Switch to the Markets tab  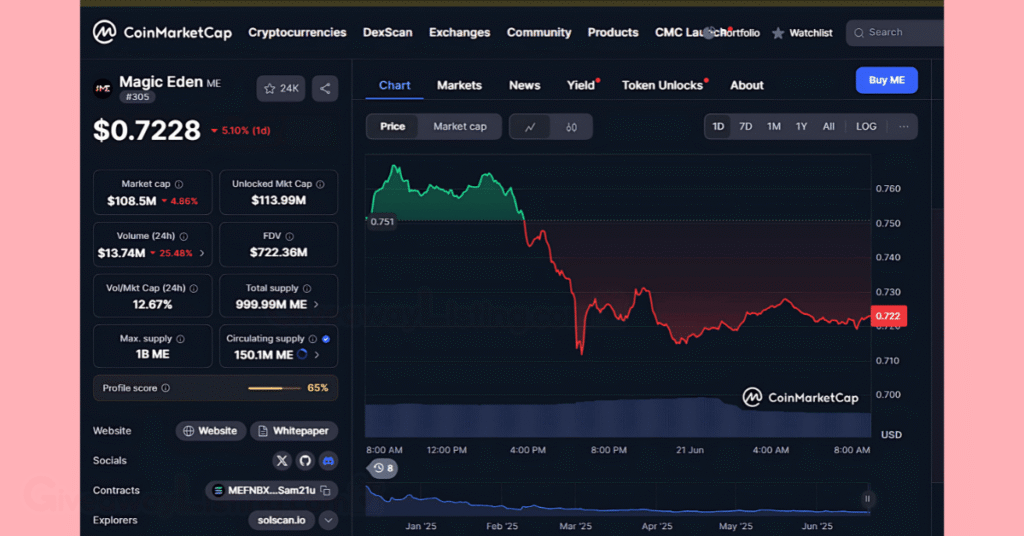click(459, 86)
